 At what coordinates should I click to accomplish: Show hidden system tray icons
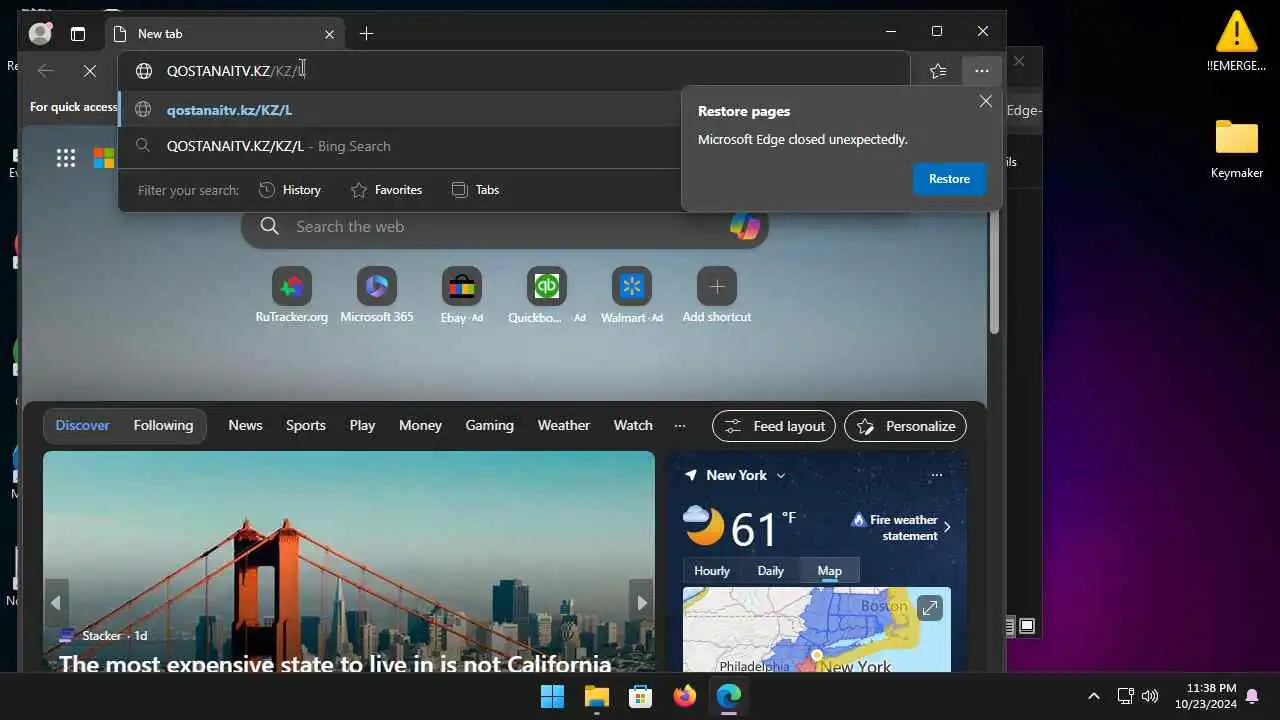[x=1093, y=696]
